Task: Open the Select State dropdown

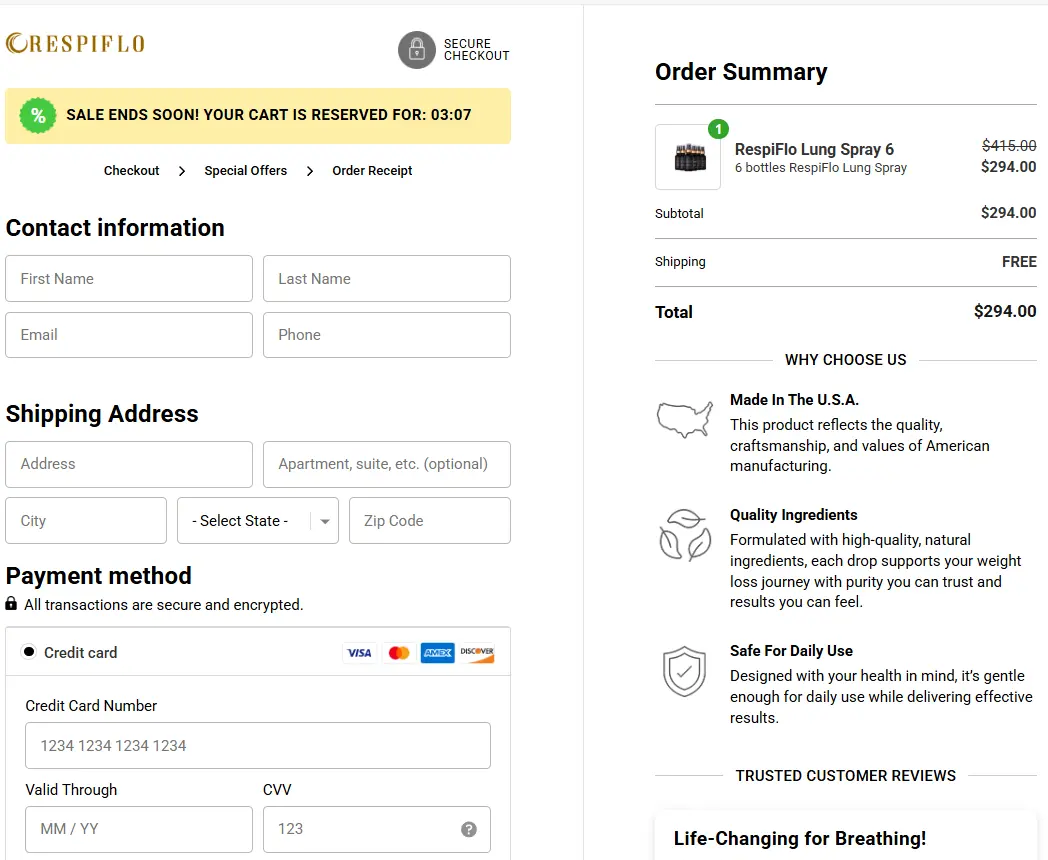Action: tap(258, 521)
